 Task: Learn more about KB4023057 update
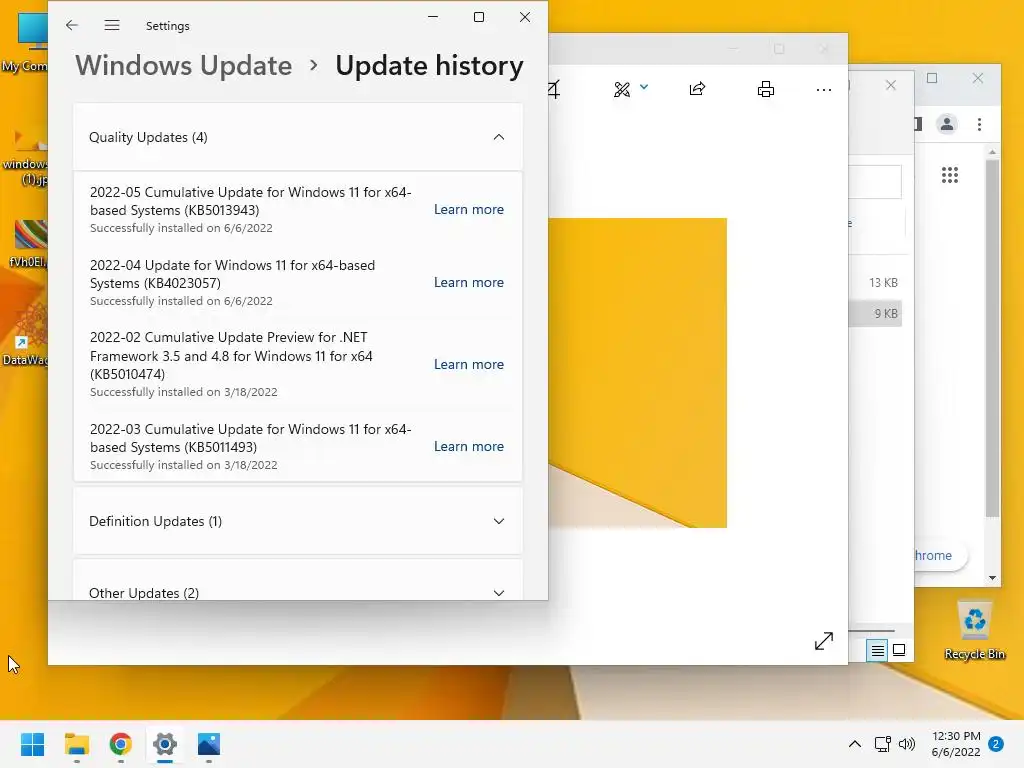[469, 283]
